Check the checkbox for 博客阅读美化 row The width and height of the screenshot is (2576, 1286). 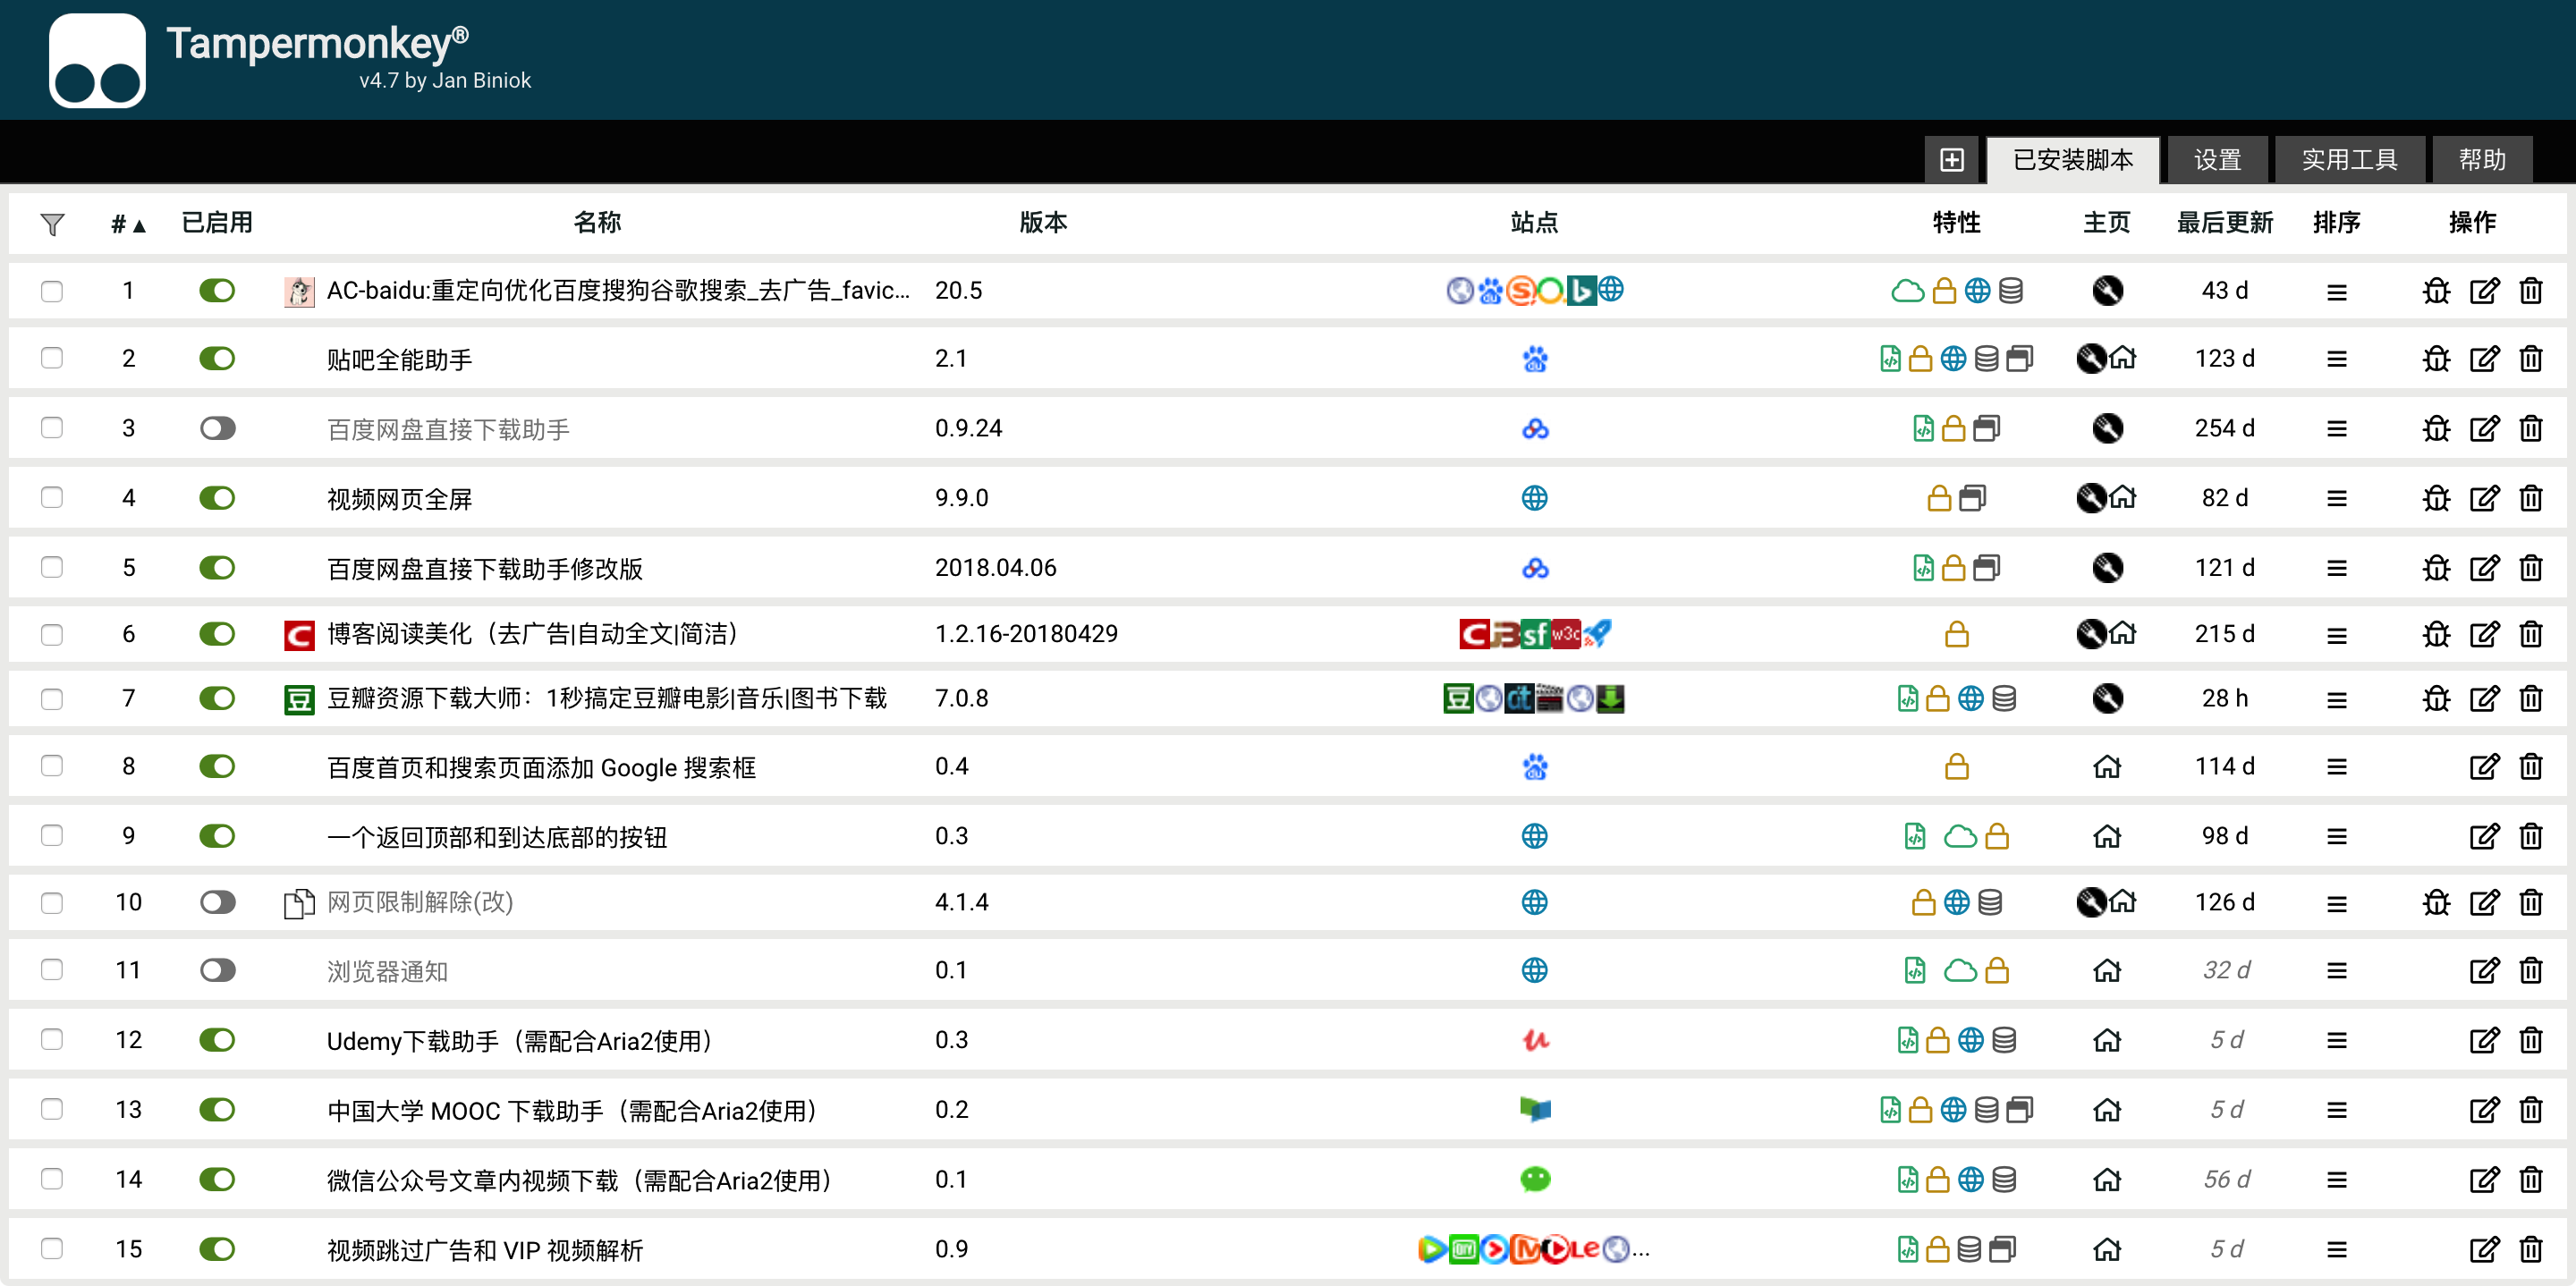(52, 634)
